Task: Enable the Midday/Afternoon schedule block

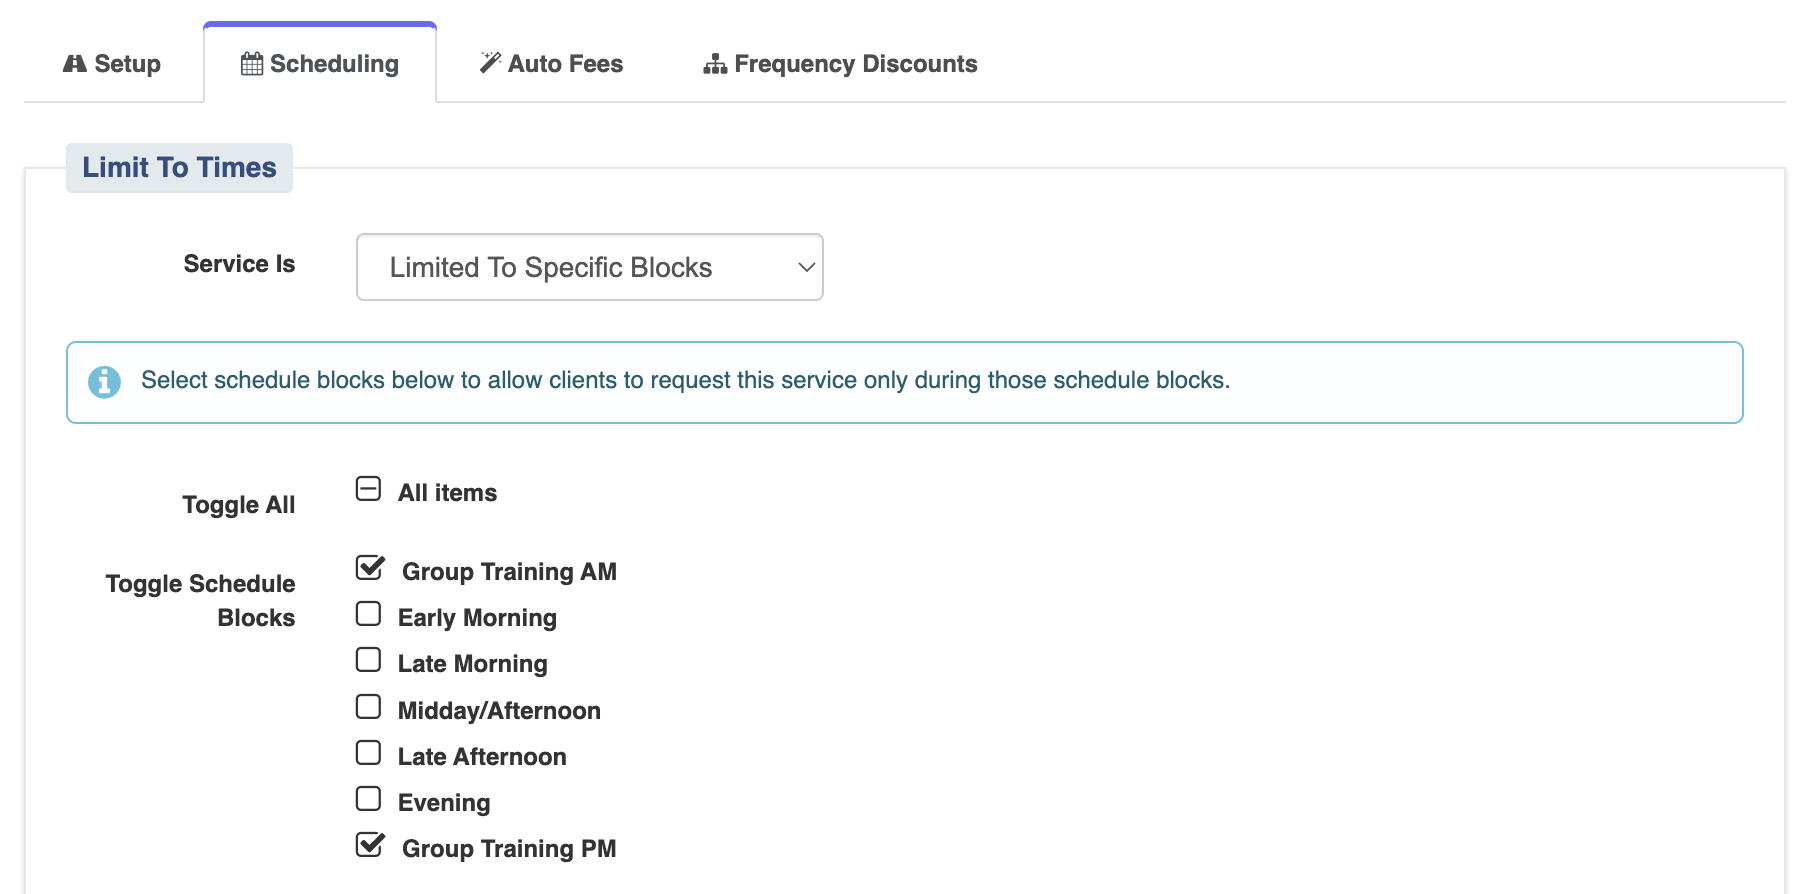Action: 369,707
